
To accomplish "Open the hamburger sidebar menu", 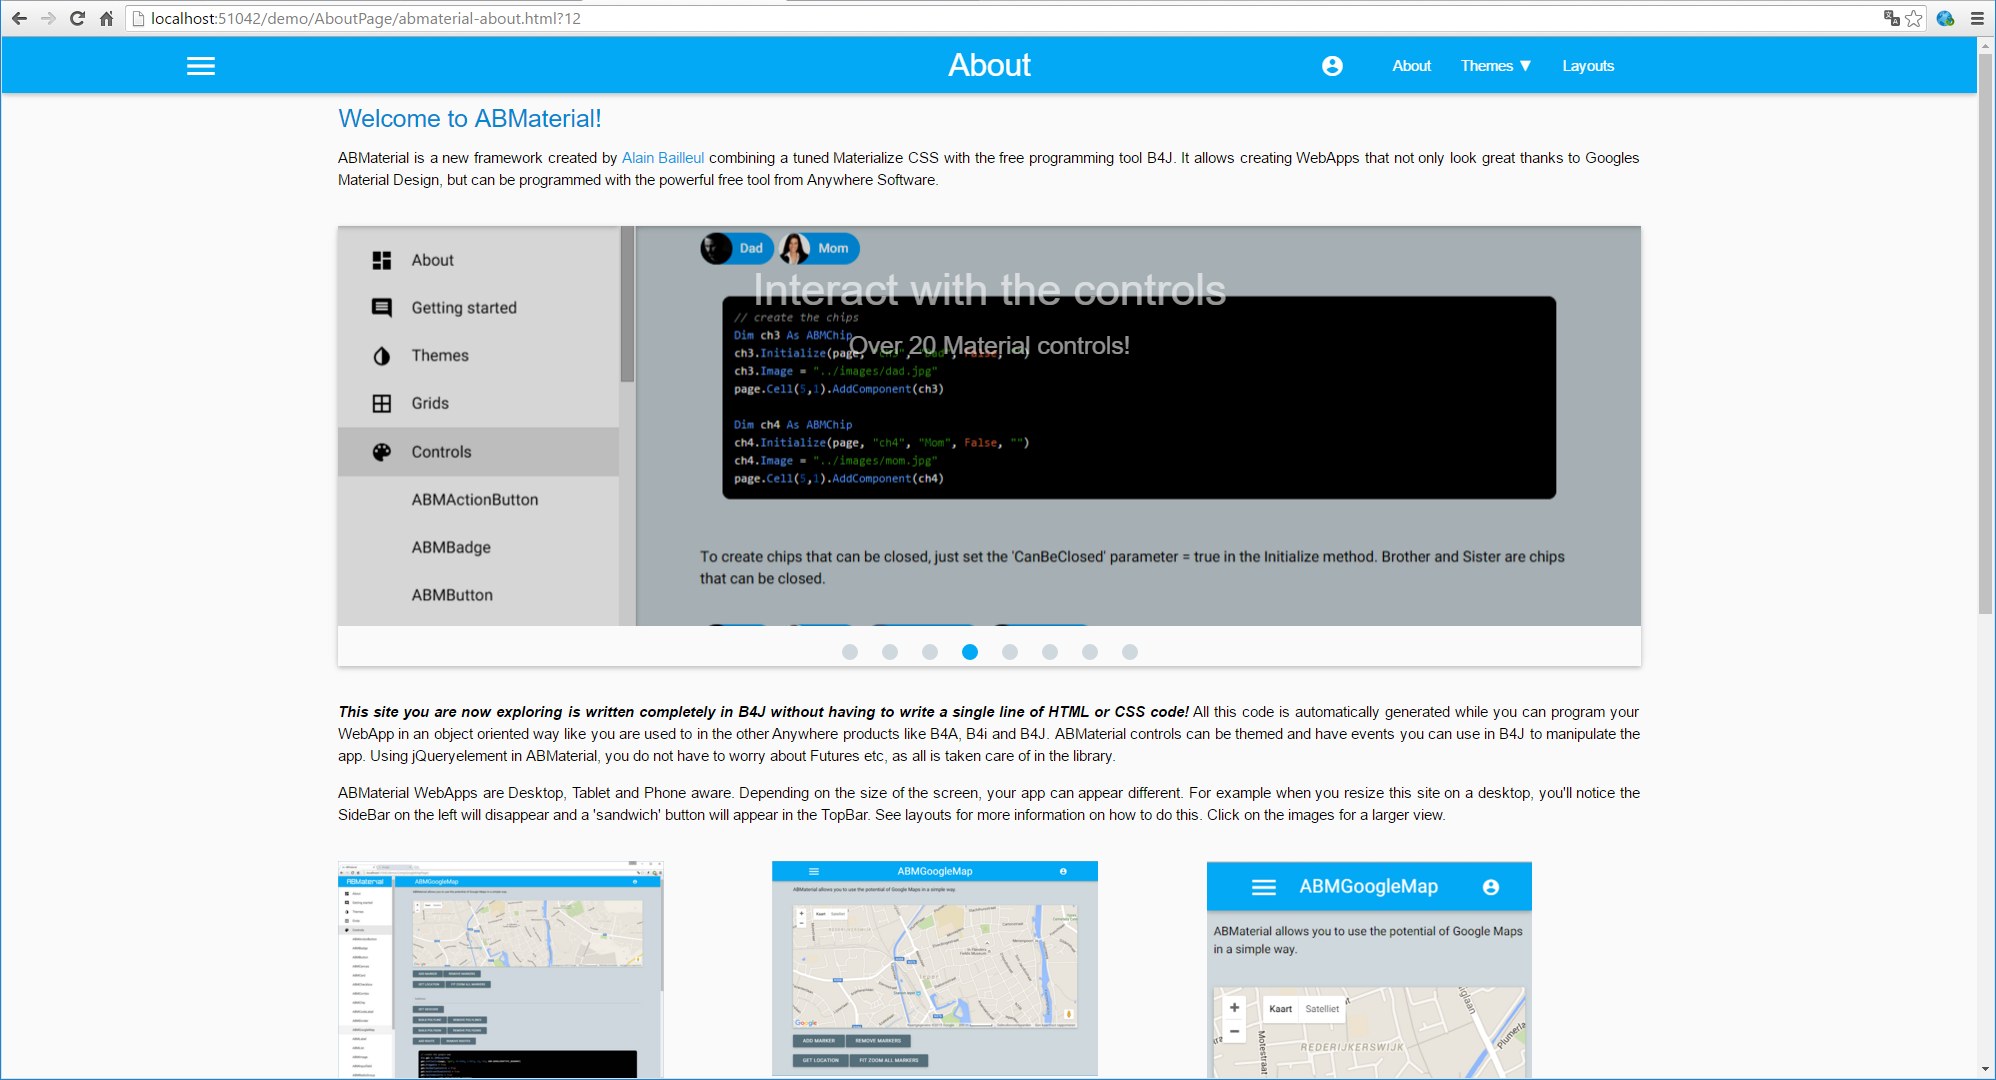I will pos(201,66).
